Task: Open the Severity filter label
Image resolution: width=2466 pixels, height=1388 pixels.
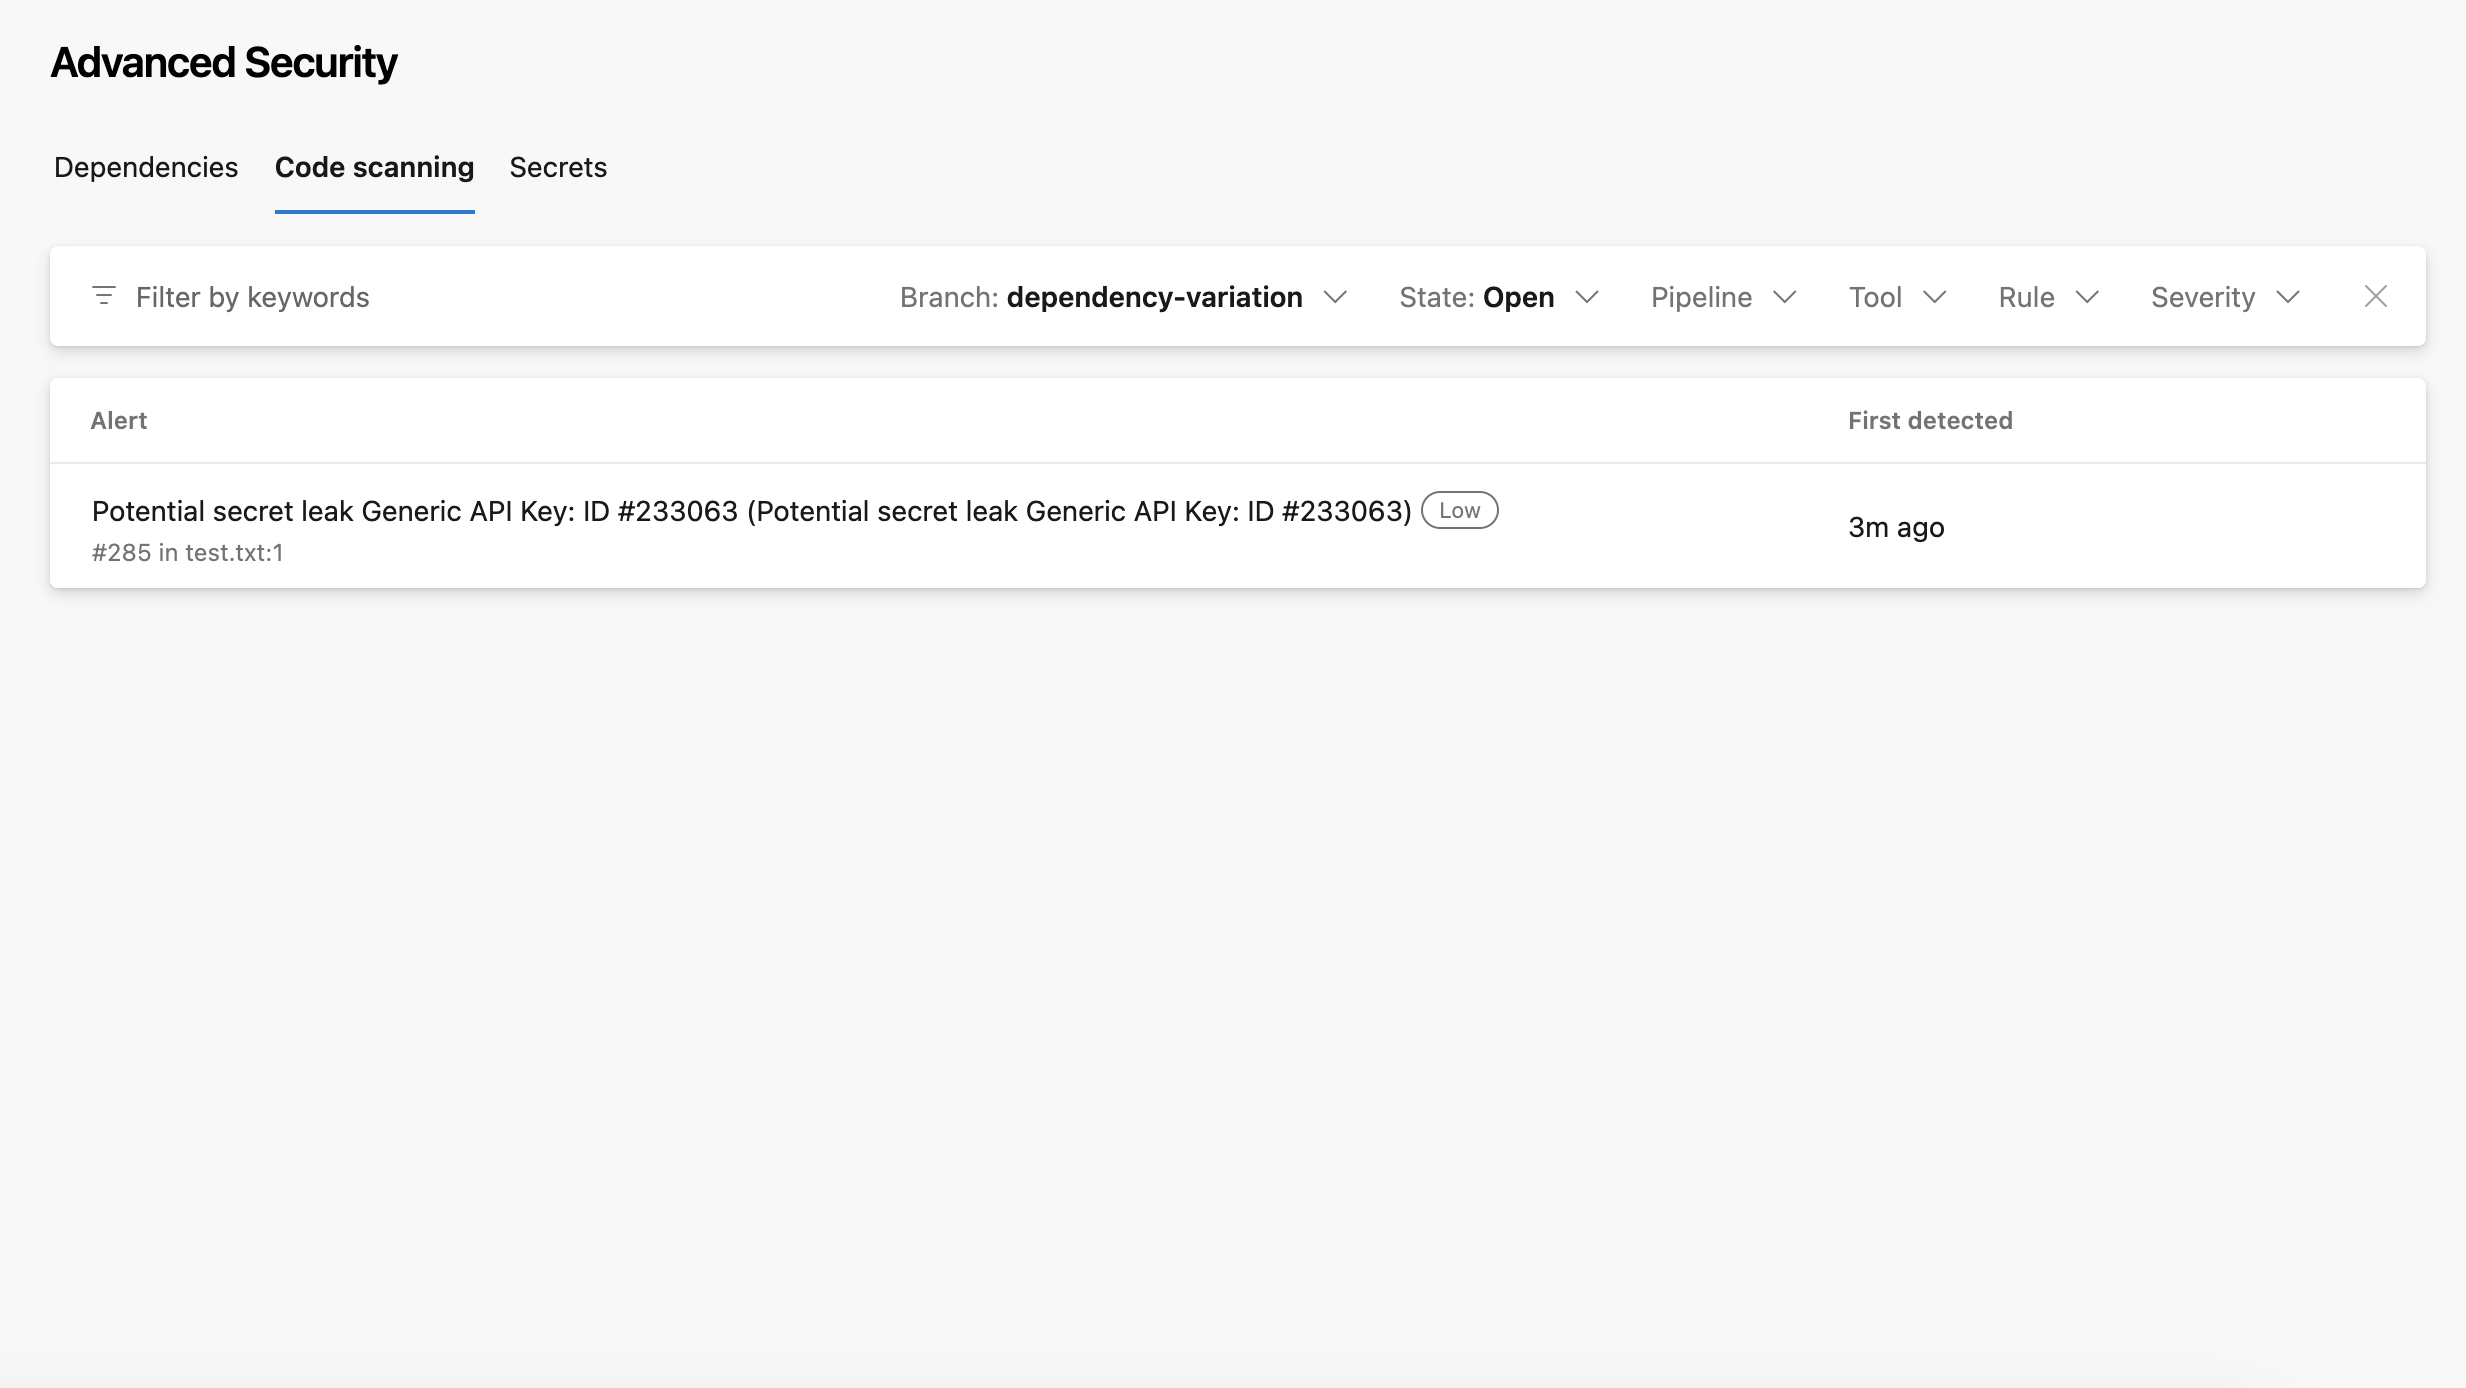Action: point(2203,297)
